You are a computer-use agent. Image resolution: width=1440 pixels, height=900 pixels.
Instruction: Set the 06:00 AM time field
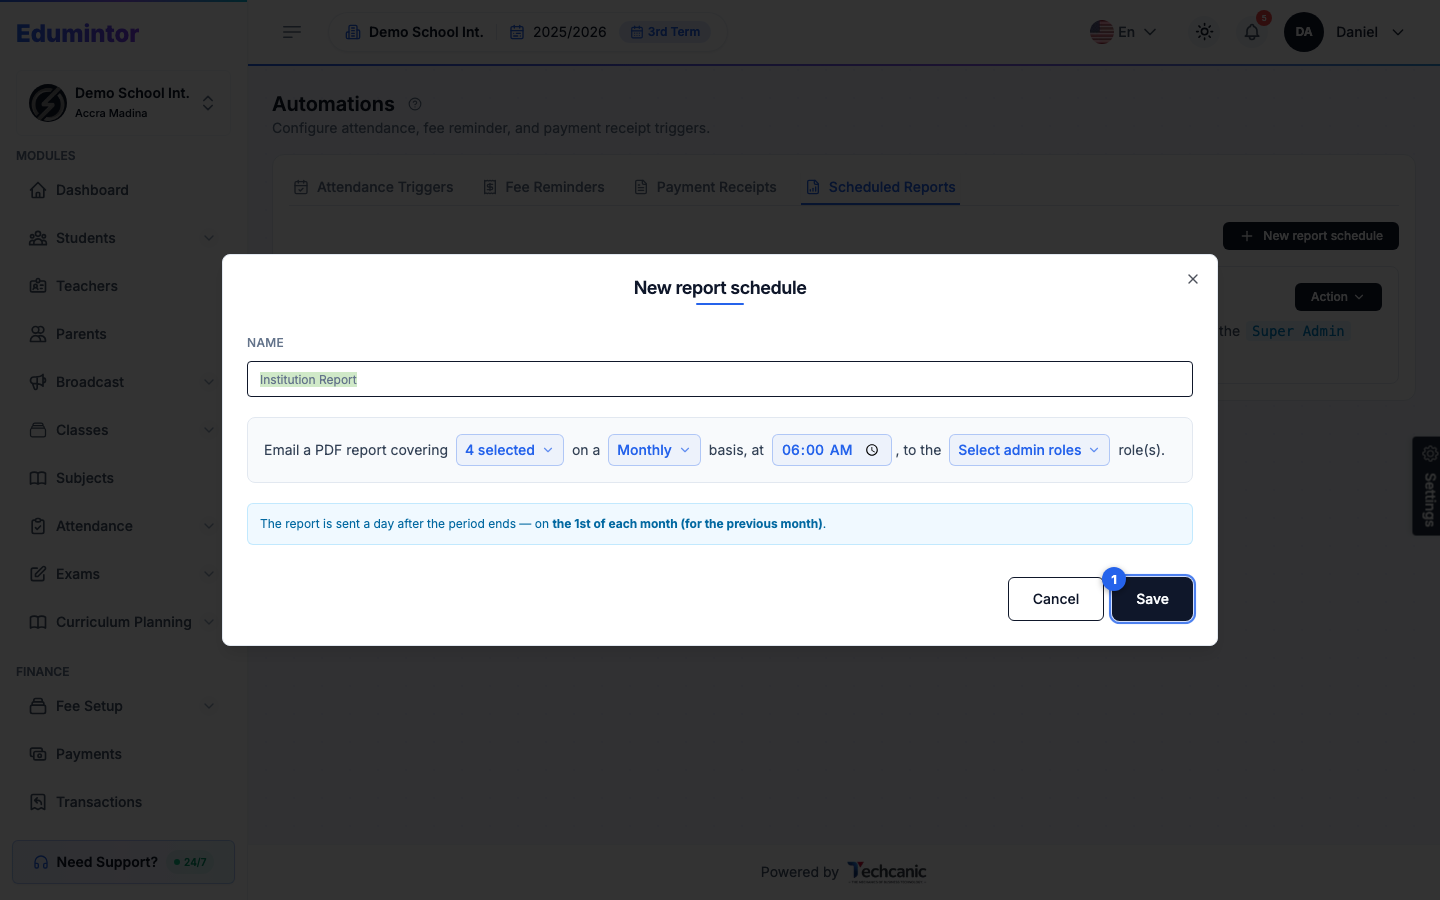click(831, 450)
